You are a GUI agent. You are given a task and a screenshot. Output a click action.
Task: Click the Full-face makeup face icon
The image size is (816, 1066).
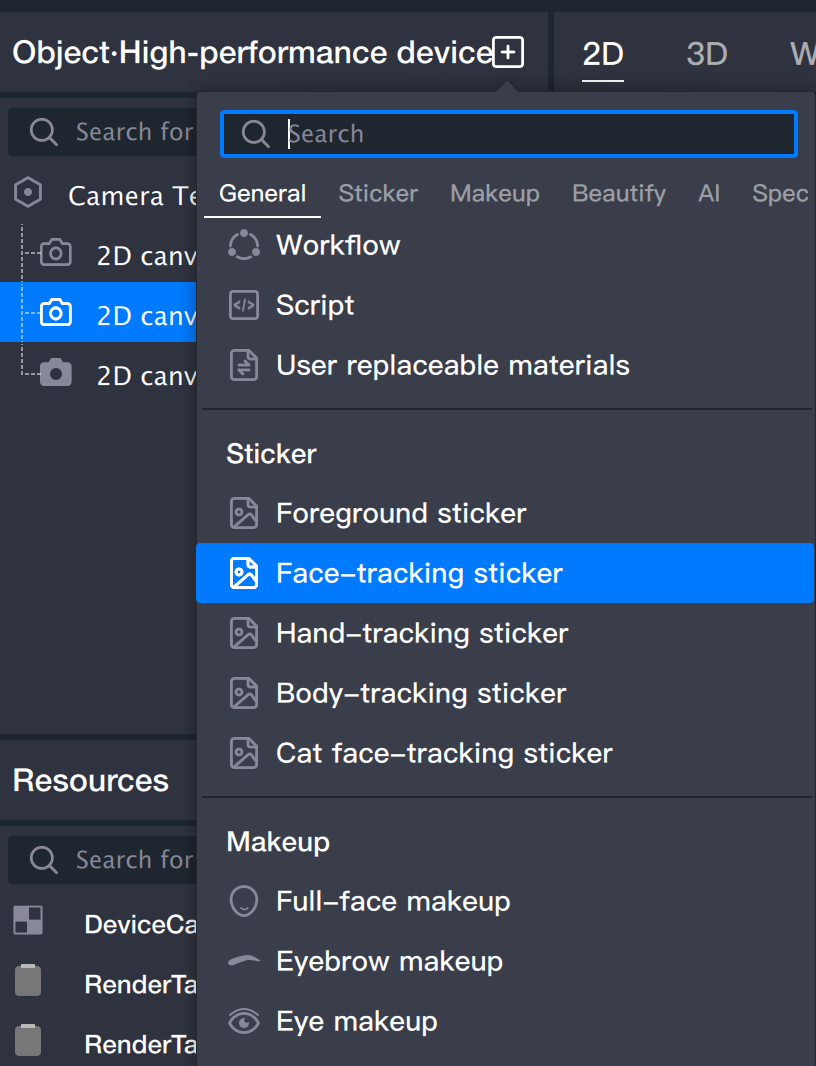pyautogui.click(x=244, y=901)
